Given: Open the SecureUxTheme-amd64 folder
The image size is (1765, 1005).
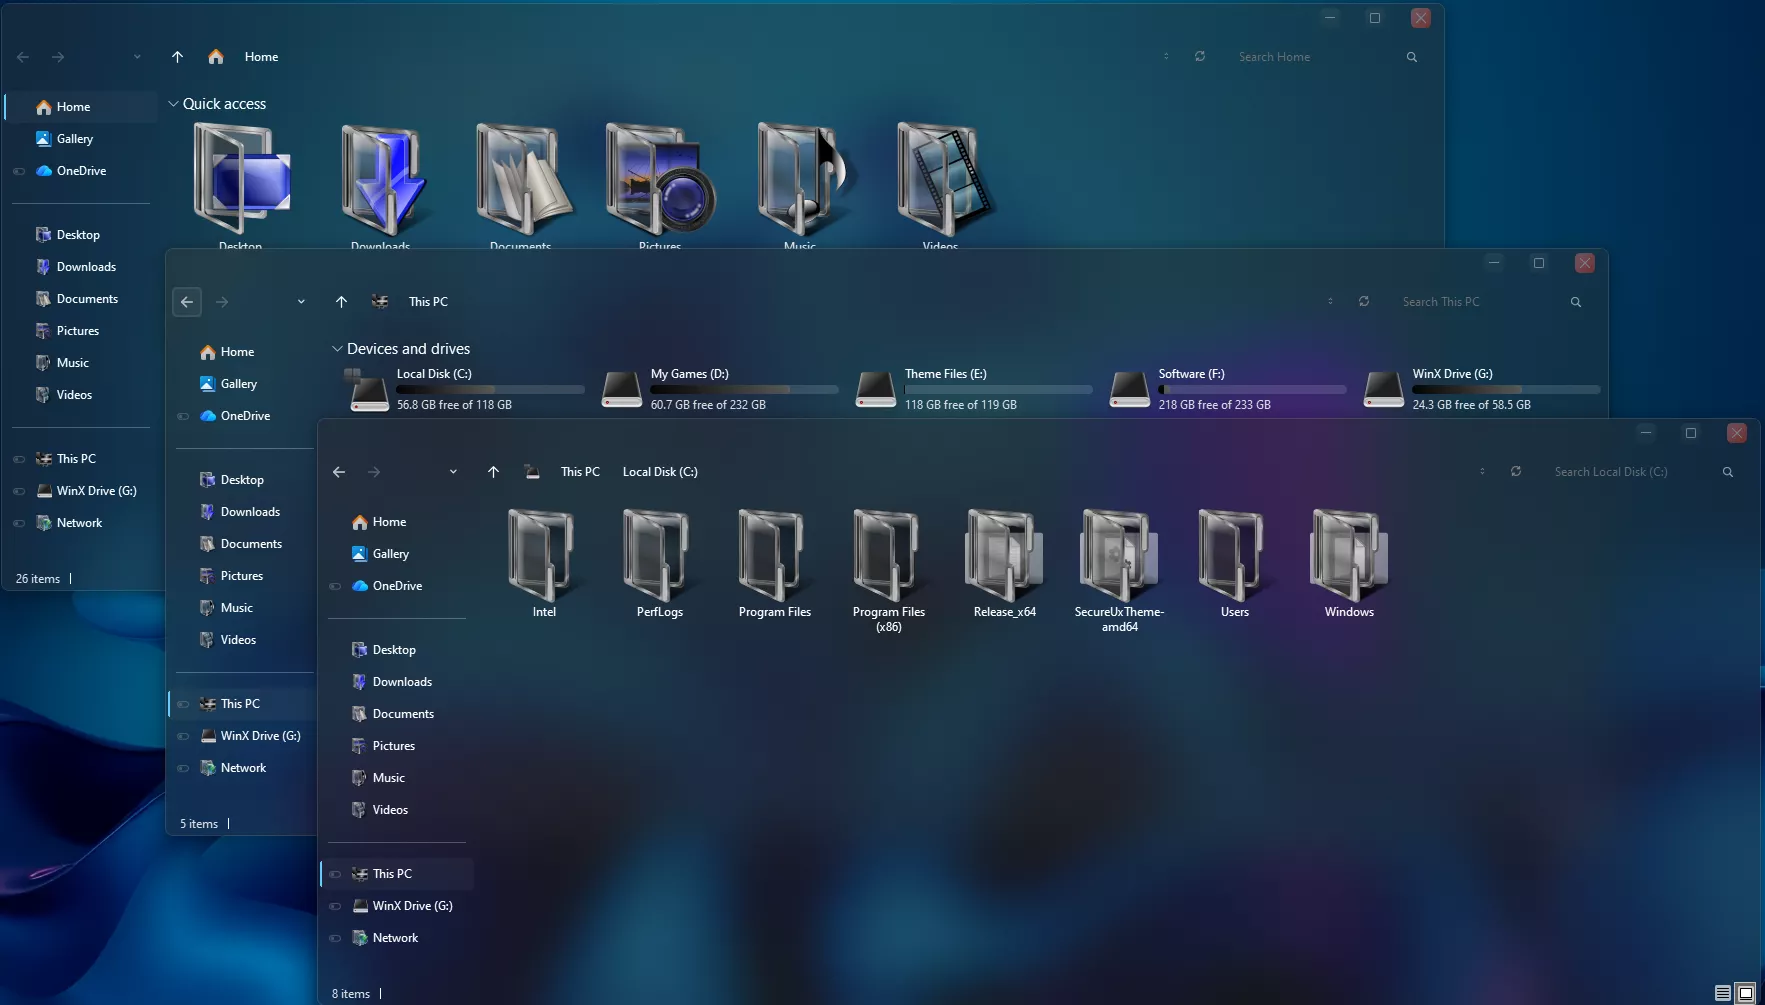Looking at the screenshot, I should 1118,560.
